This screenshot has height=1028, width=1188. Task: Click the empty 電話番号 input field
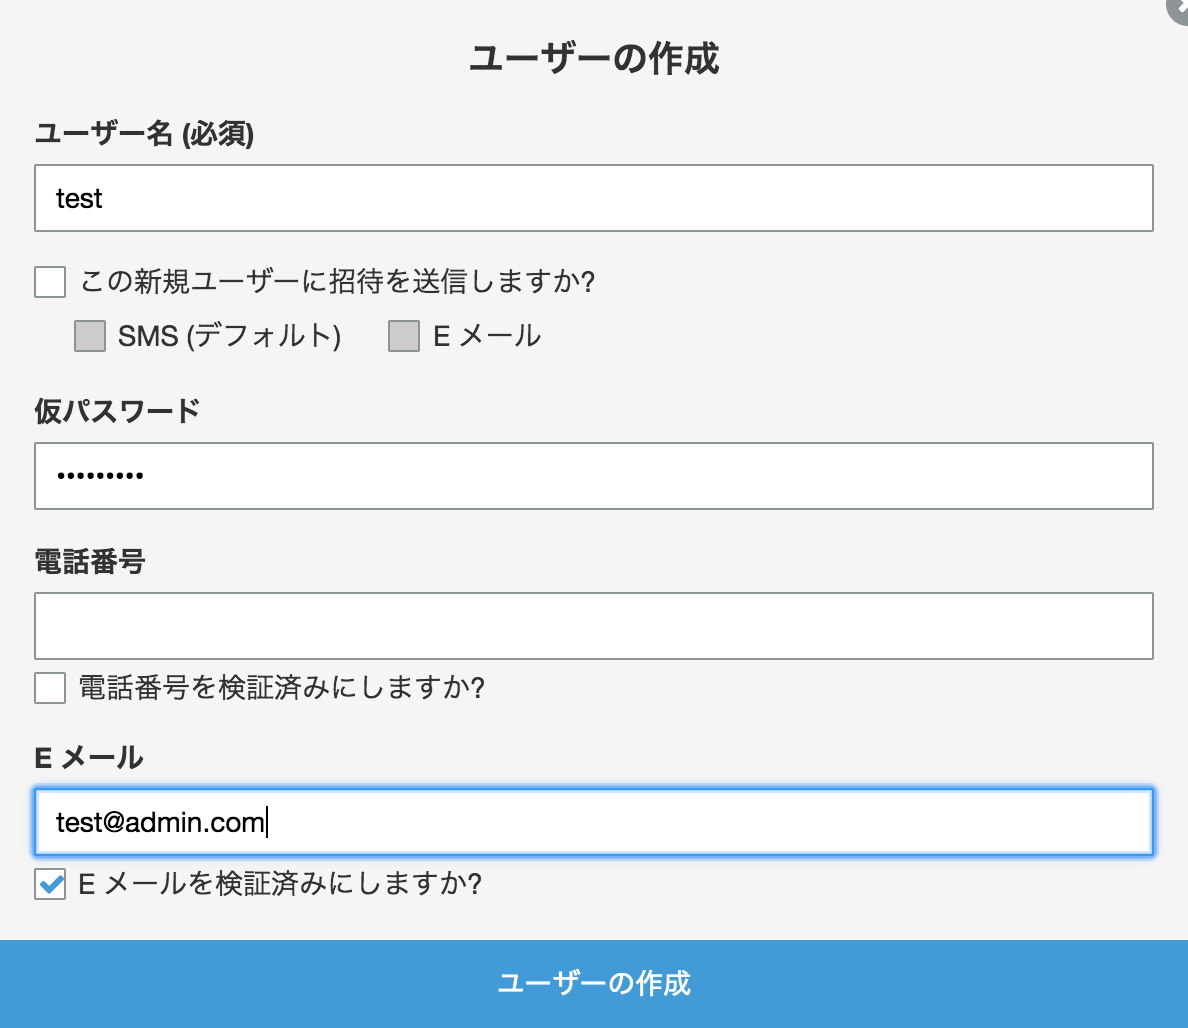tap(593, 626)
